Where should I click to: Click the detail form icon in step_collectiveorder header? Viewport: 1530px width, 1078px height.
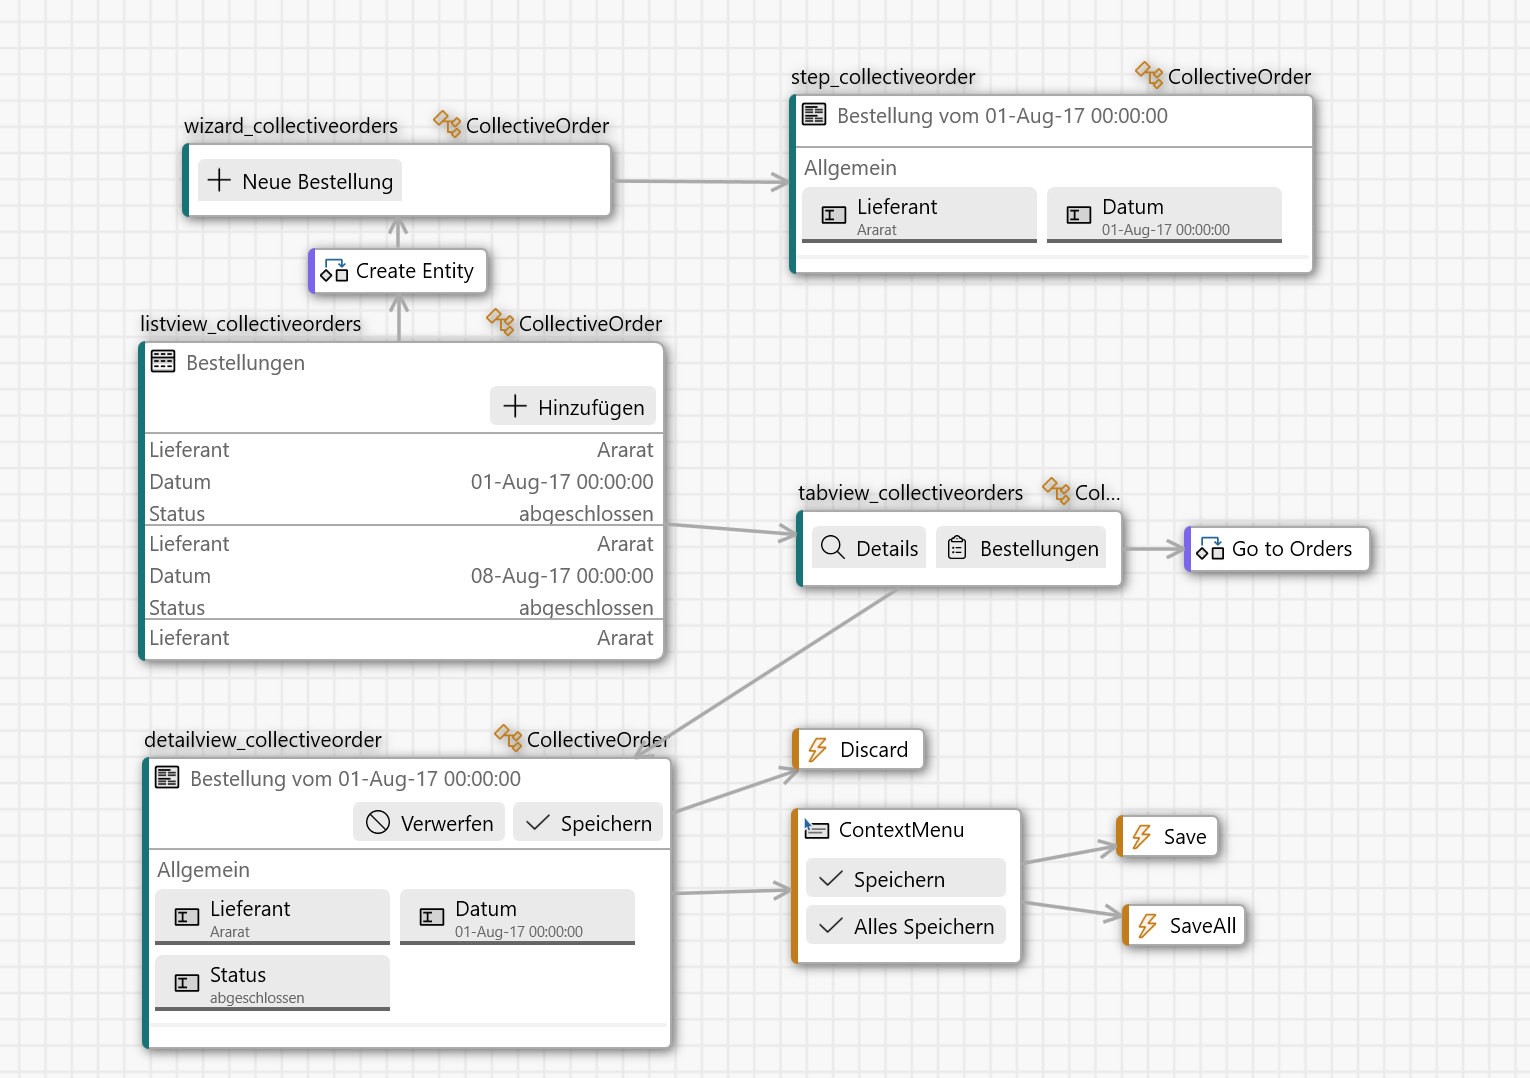tap(814, 115)
